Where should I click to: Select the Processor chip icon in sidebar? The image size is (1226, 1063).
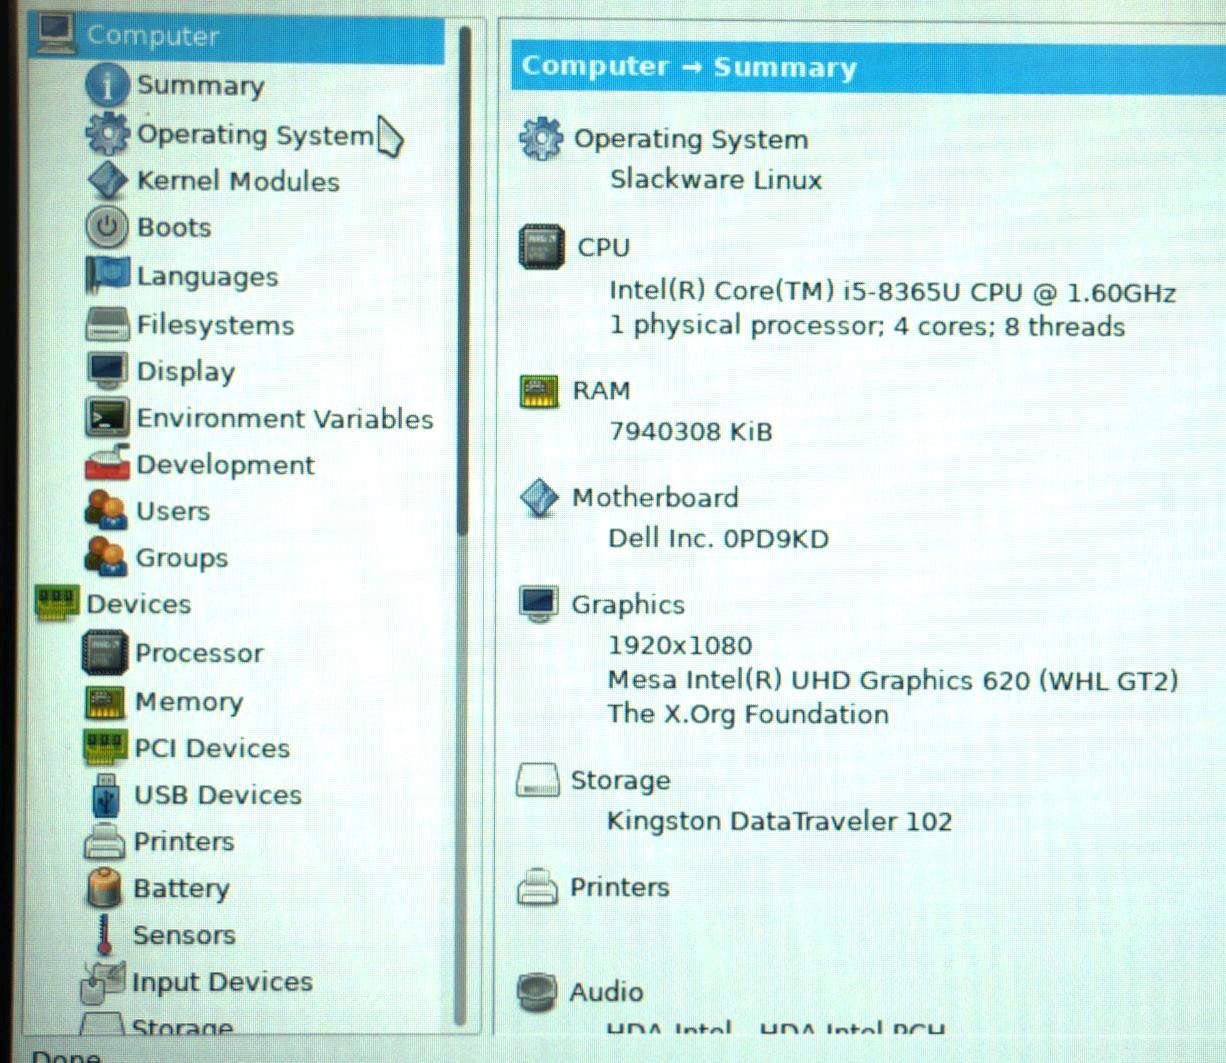point(104,653)
